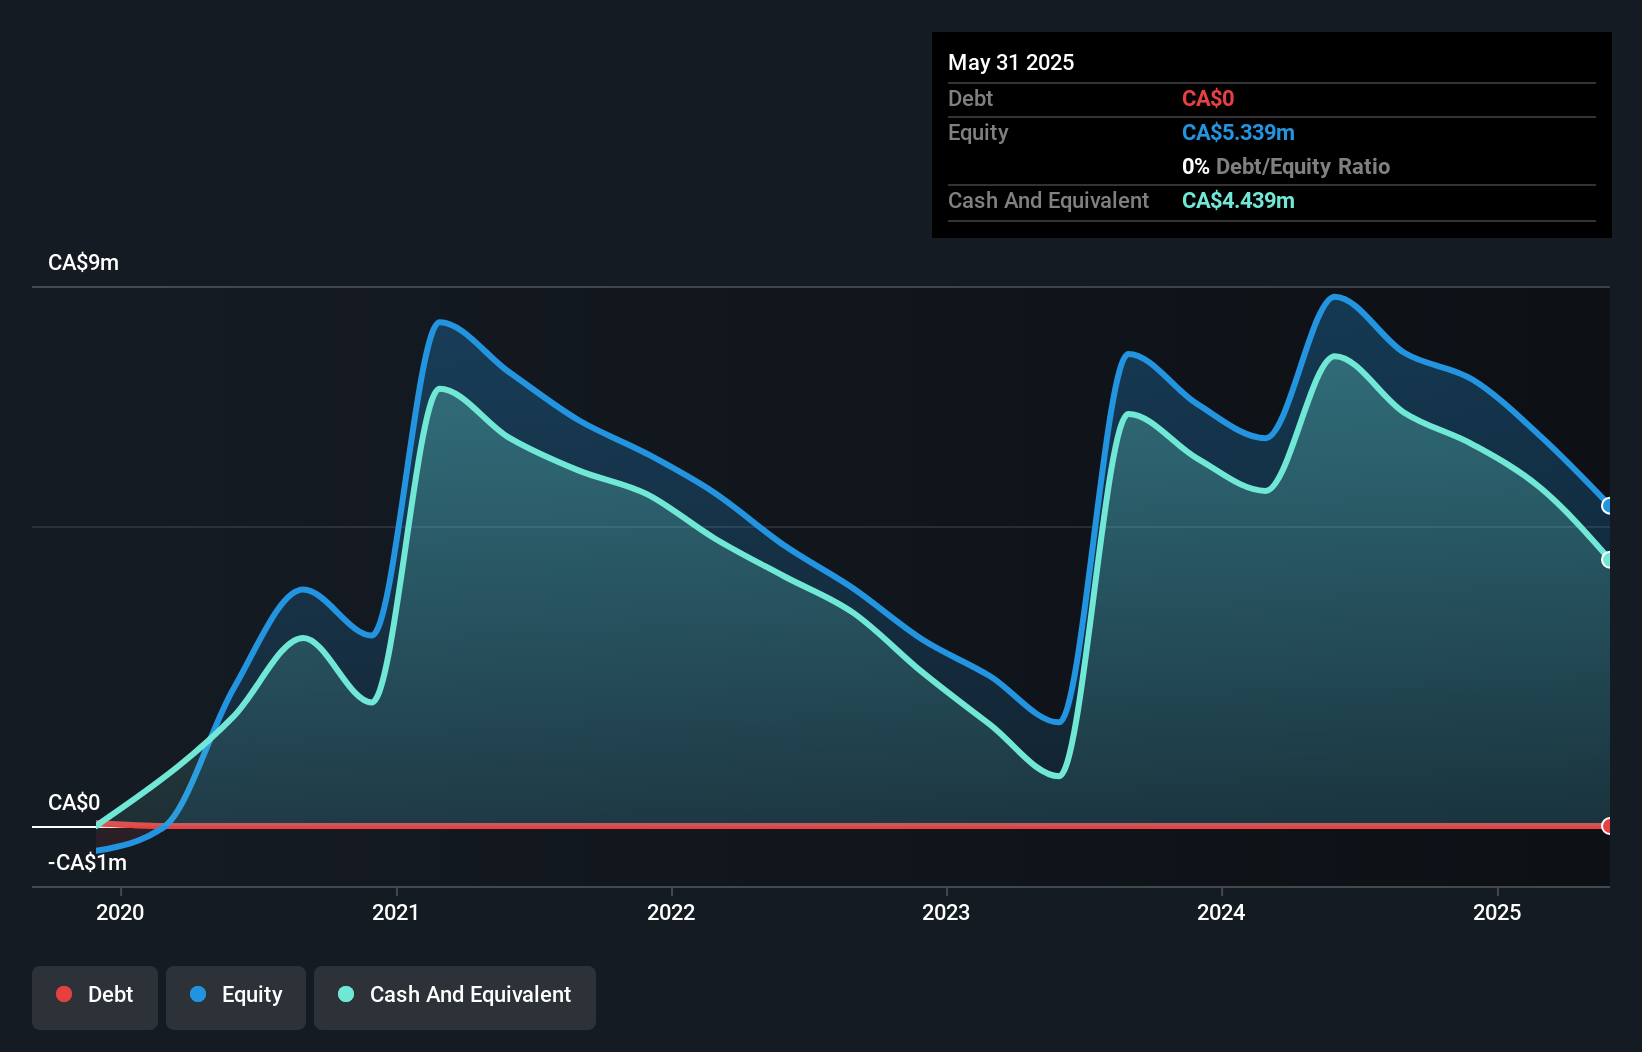This screenshot has width=1642, height=1052.
Task: Select the Equity endpoint marker on chart
Action: [1608, 506]
